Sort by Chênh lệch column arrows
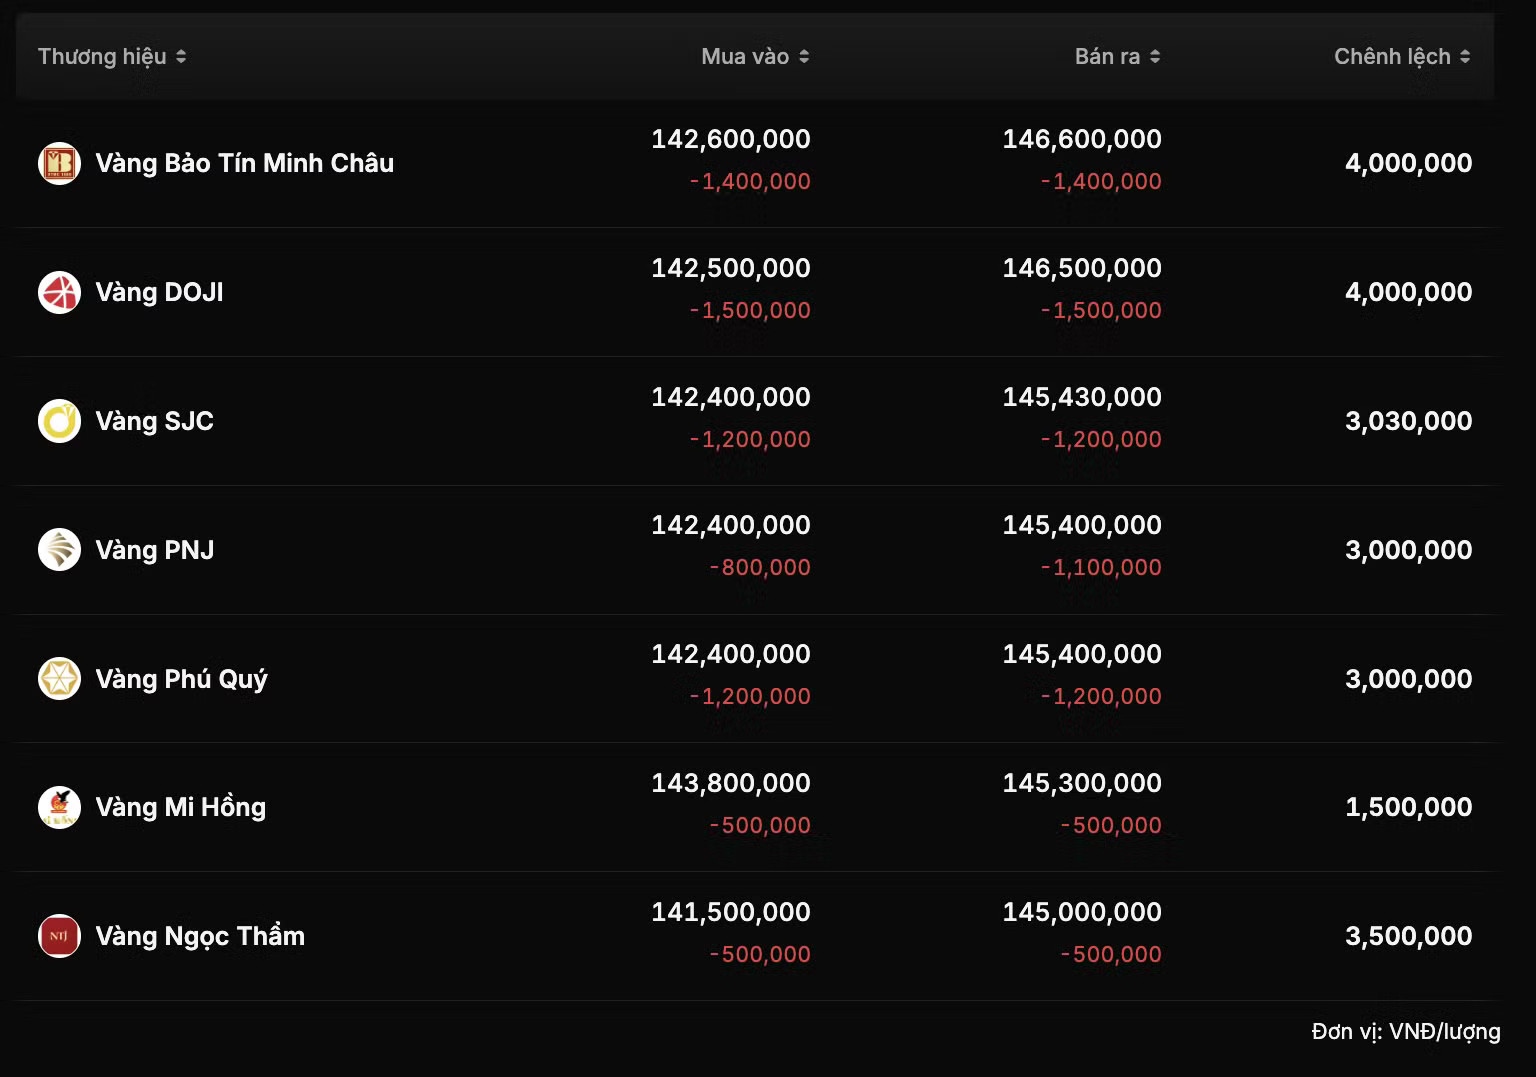This screenshot has height=1077, width=1536. (1465, 57)
